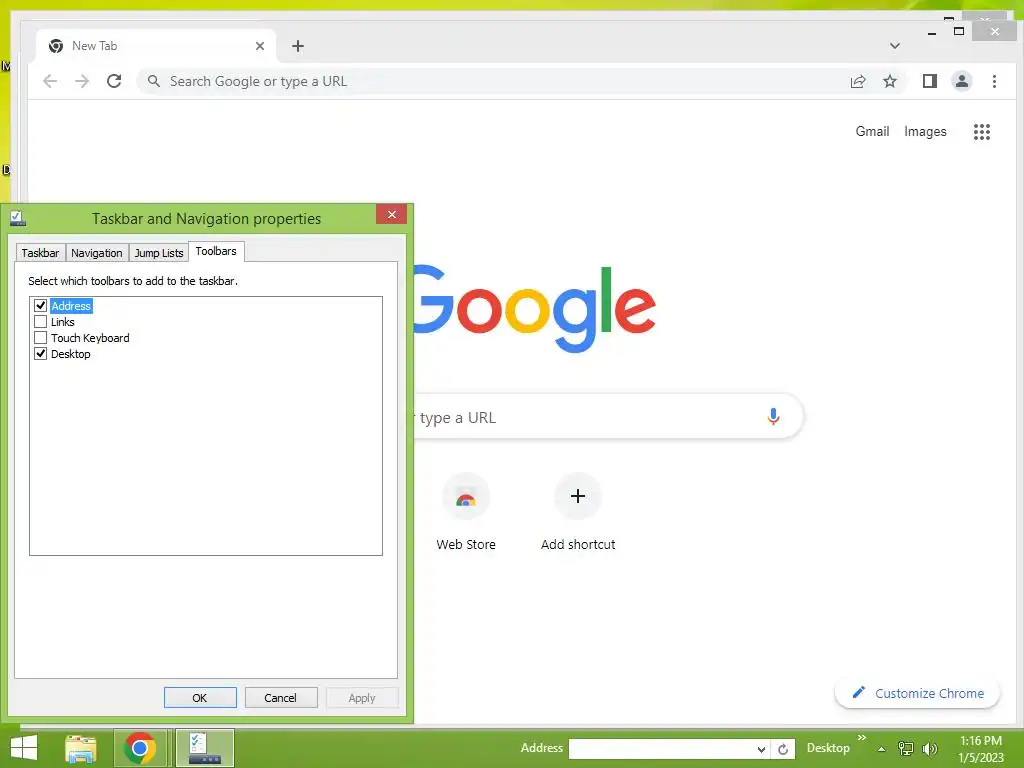Click the New Tab browser tab

click(156, 46)
